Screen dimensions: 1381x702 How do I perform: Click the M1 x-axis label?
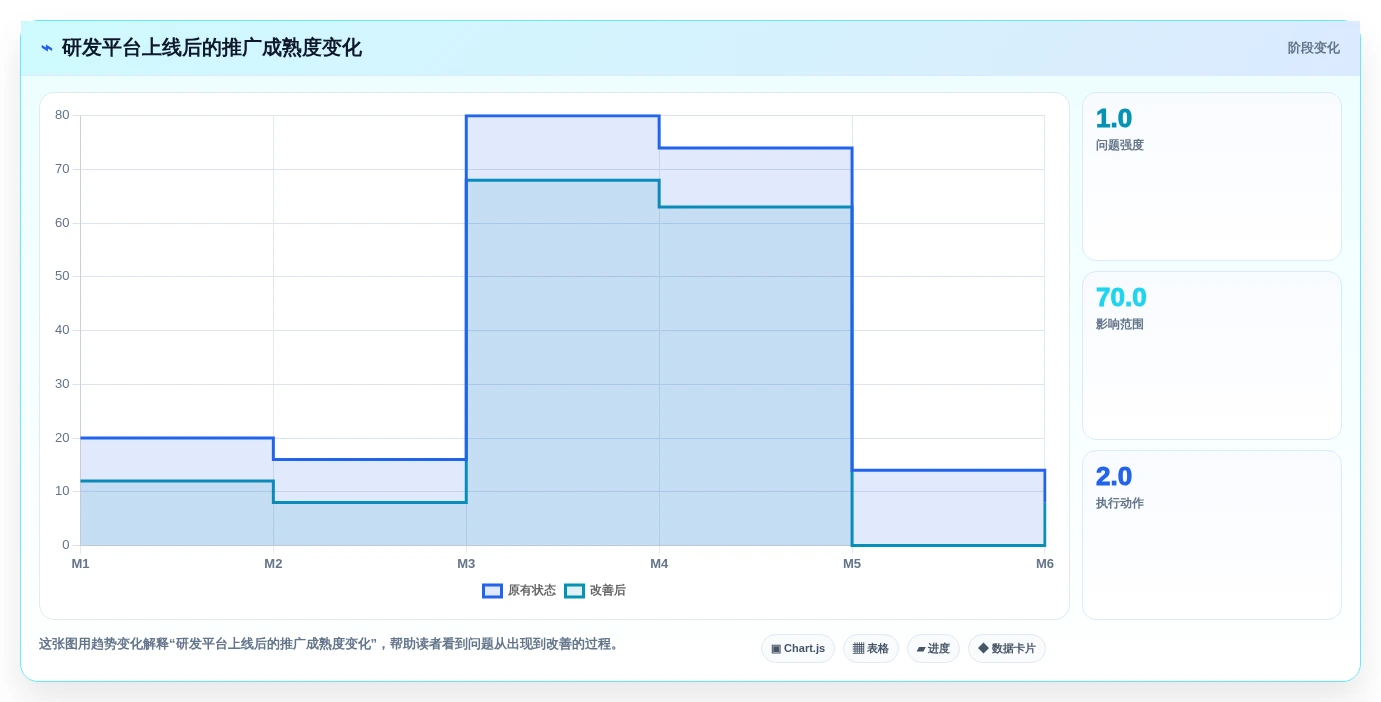[x=80, y=564]
